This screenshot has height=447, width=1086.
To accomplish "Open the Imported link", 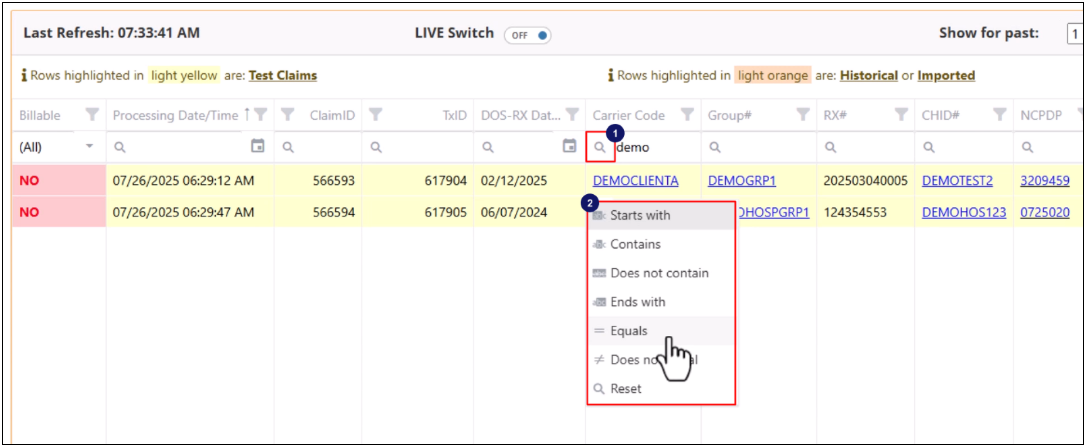I will point(946,76).
